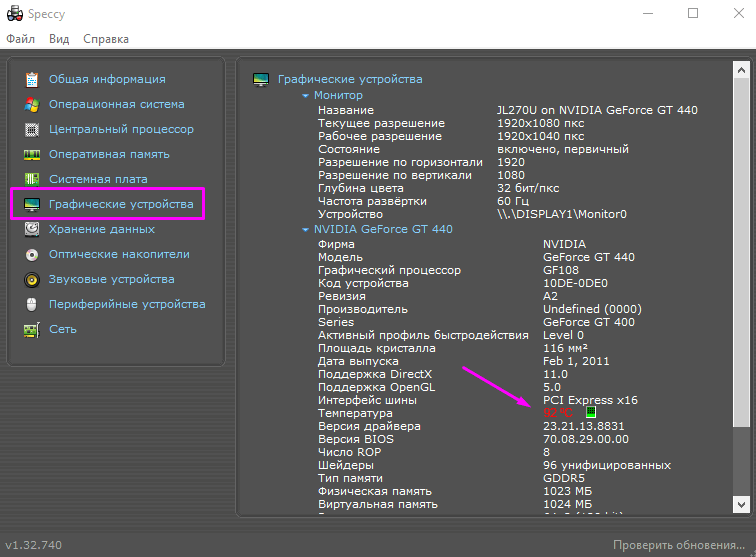Image resolution: width=756 pixels, height=557 pixels.
Task: Click the scrollbar up arrow
Action: click(x=741, y=70)
